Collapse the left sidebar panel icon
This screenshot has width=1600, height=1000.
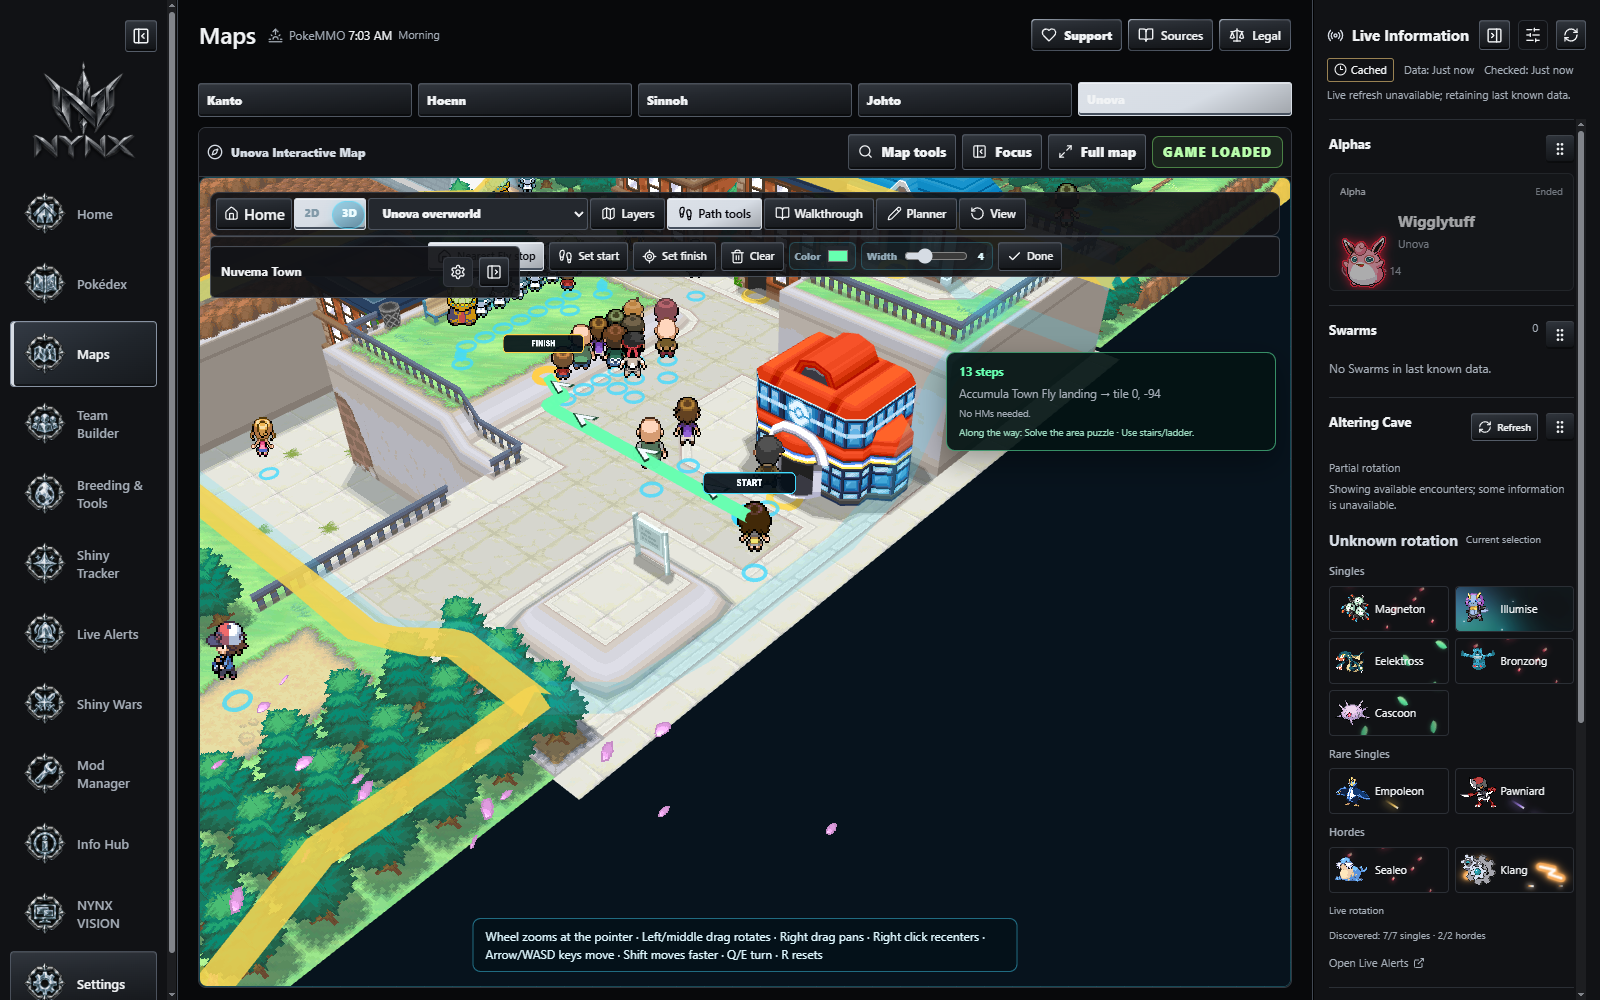[141, 36]
